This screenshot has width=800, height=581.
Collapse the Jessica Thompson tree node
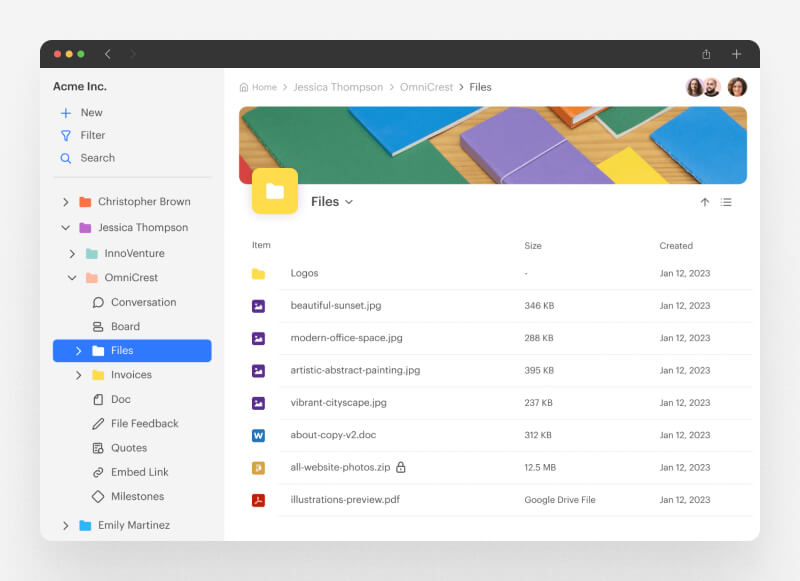click(x=65, y=228)
